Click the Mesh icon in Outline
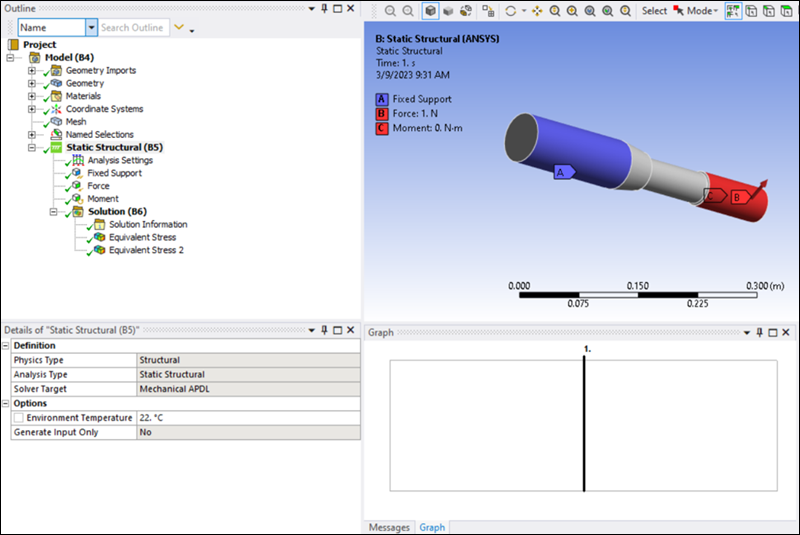The height and width of the screenshot is (535, 800). (x=56, y=122)
